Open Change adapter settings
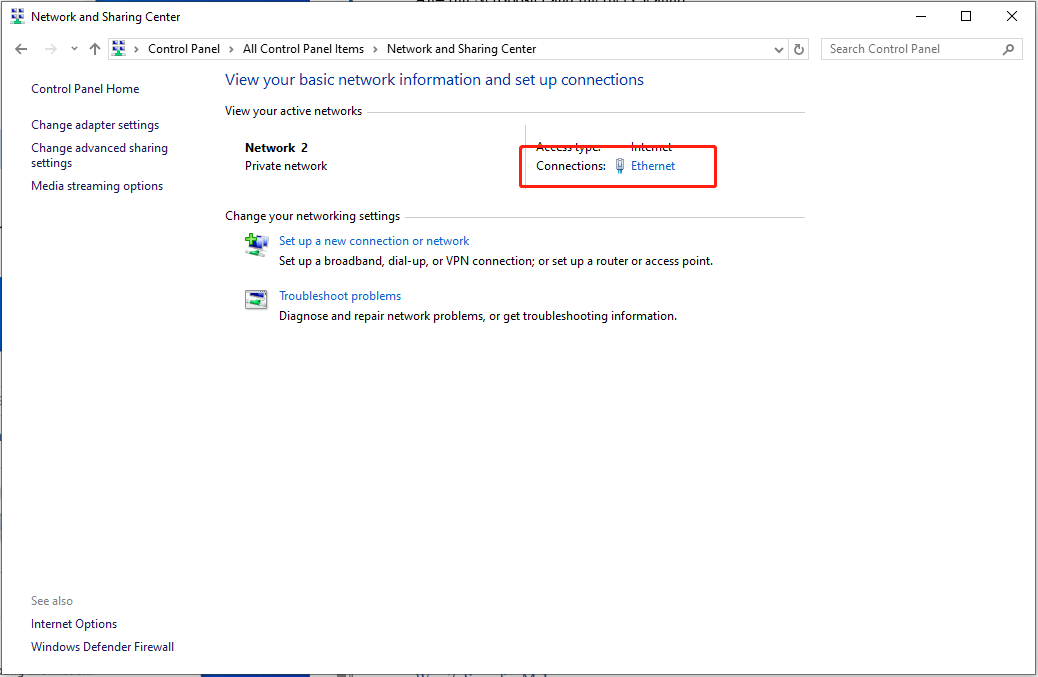1038x677 pixels. [x=95, y=125]
